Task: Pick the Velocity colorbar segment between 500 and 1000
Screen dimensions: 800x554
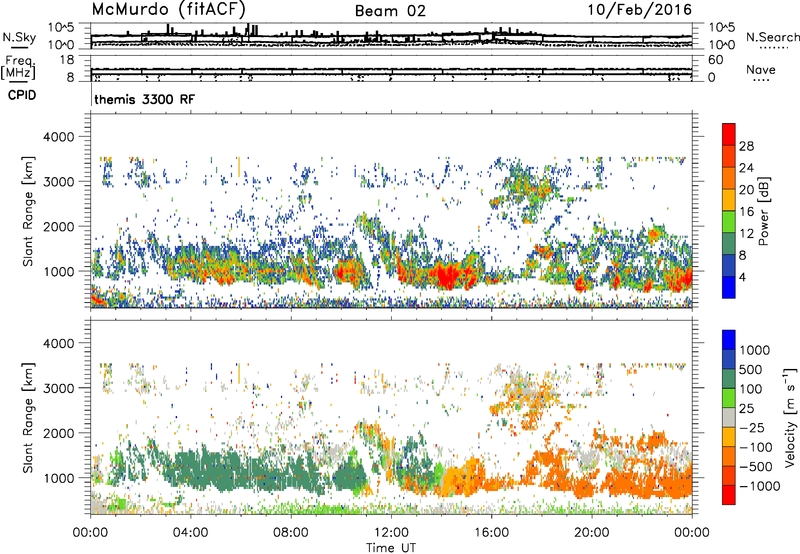Action: click(x=729, y=360)
